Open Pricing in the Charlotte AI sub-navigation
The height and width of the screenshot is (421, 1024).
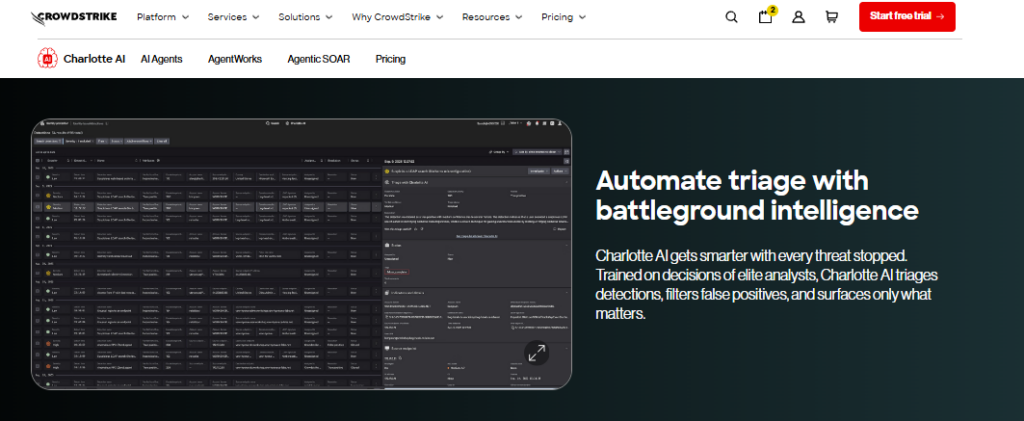(x=391, y=59)
